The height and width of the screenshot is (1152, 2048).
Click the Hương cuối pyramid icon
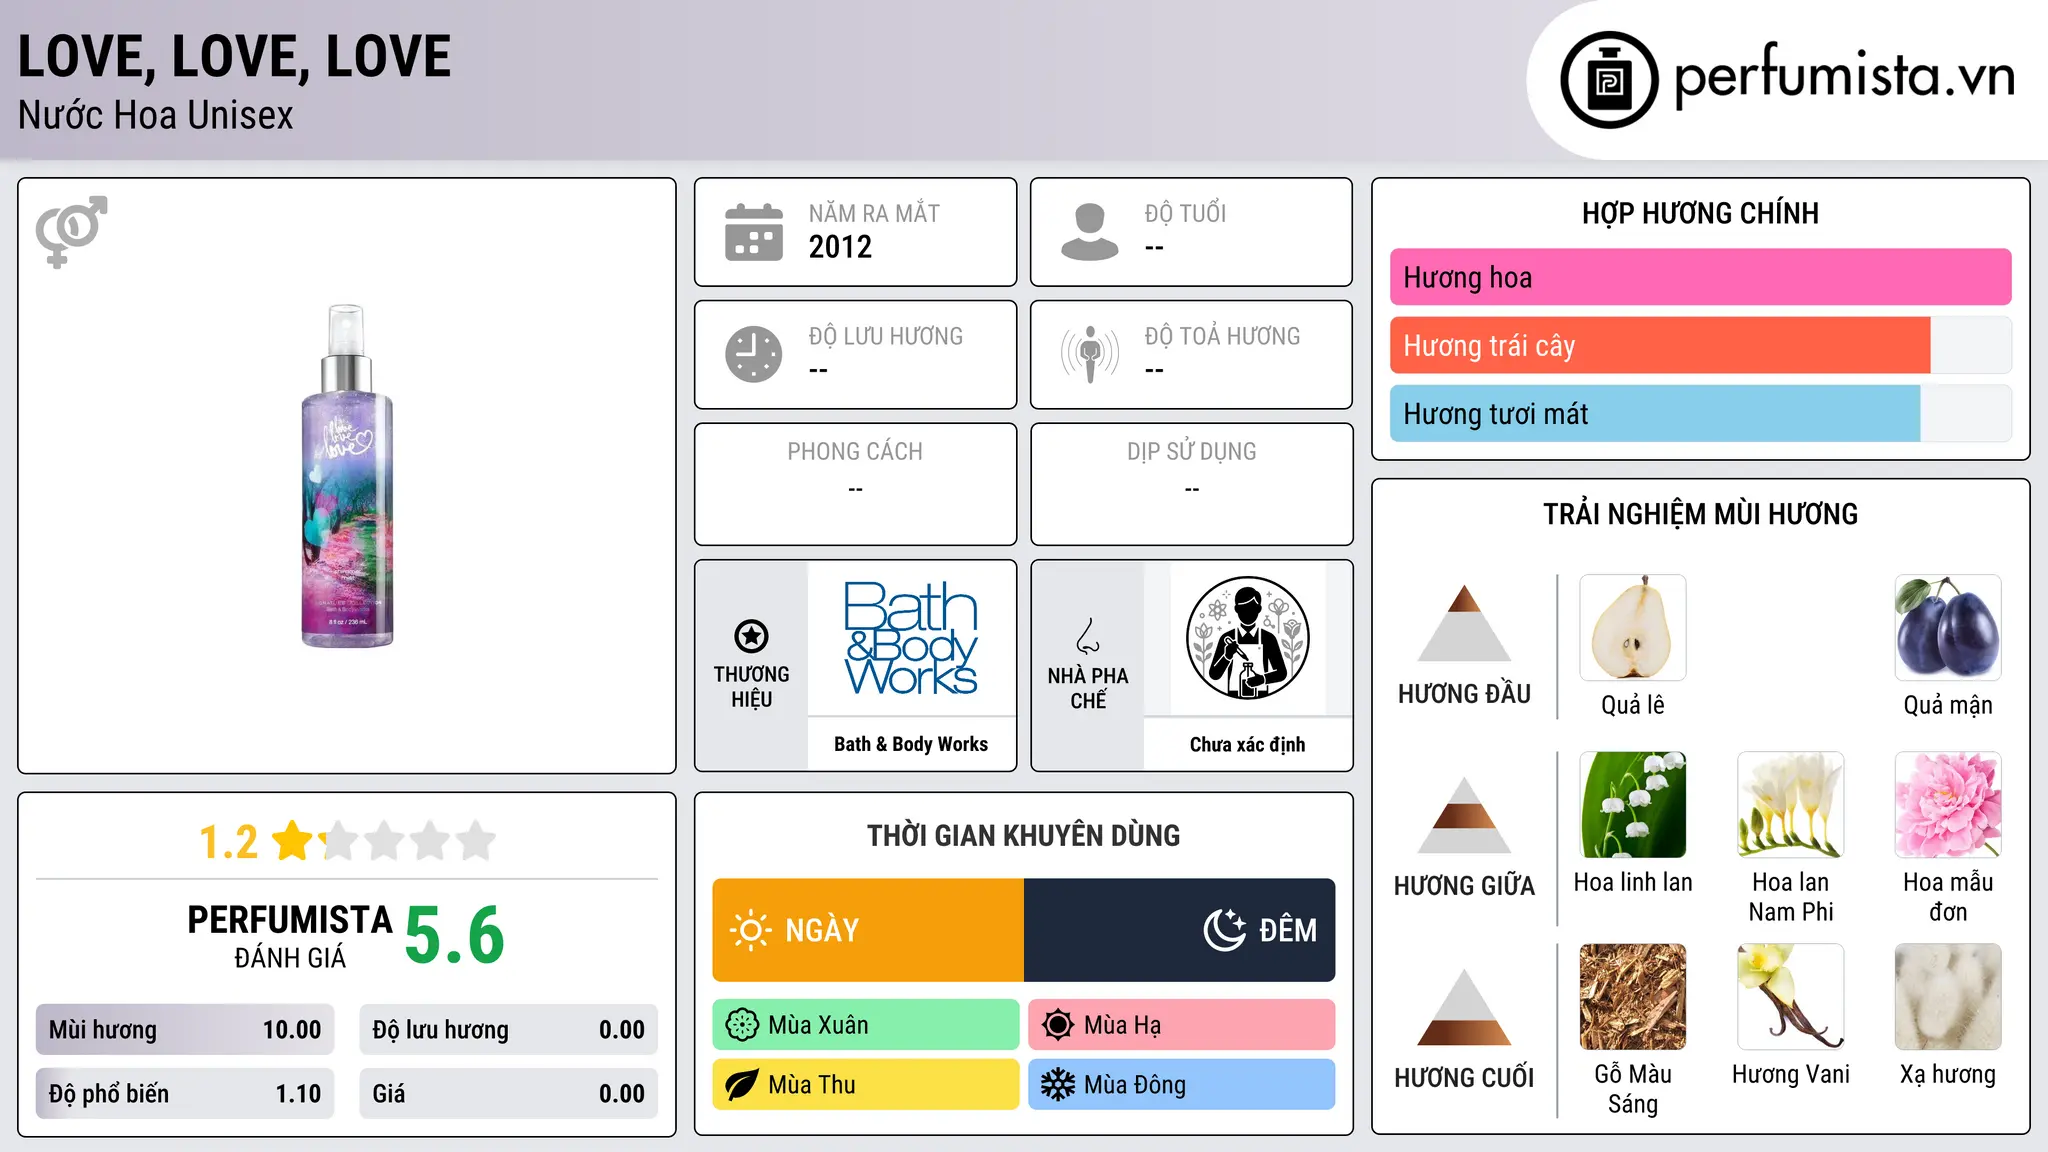pos(1464,1007)
